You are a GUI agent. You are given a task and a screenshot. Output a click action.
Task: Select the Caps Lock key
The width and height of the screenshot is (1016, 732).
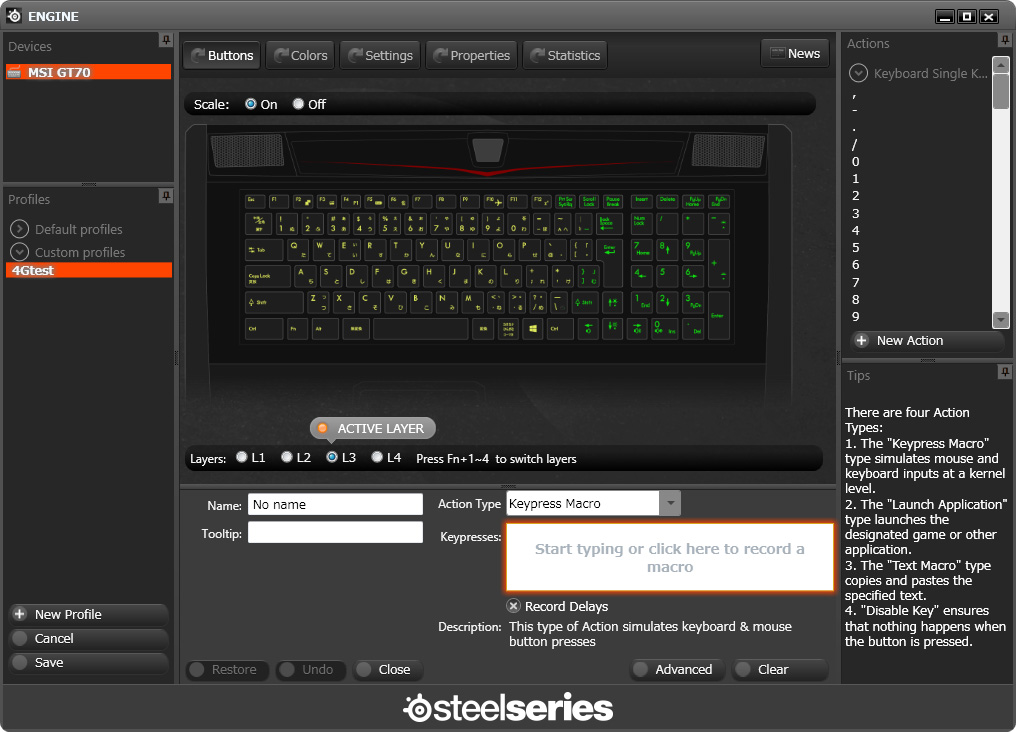coord(268,276)
